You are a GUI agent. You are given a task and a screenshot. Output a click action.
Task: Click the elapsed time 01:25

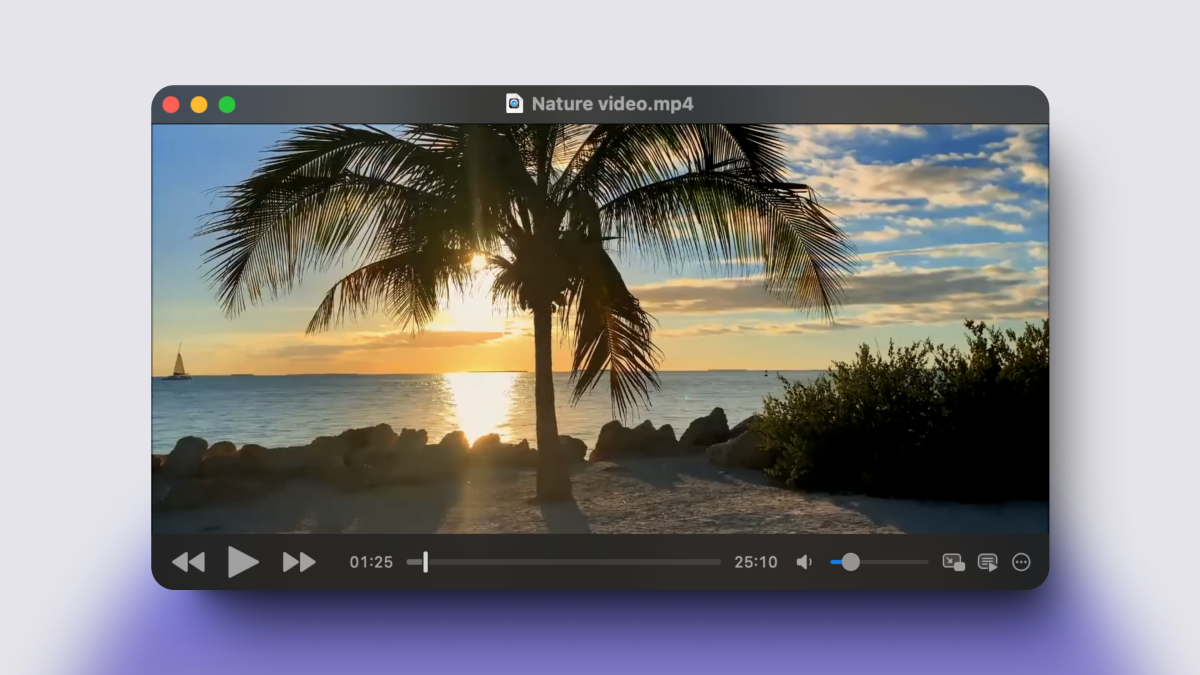click(371, 562)
